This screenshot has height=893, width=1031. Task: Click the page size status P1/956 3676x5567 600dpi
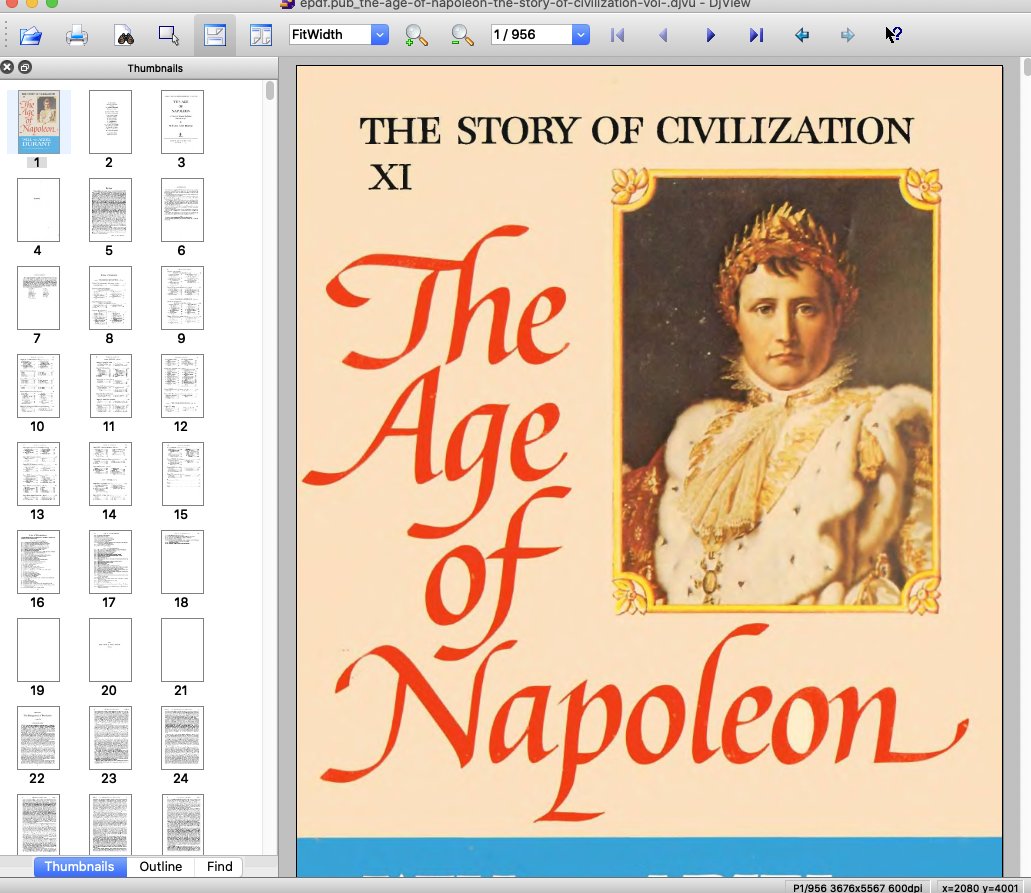[857, 887]
